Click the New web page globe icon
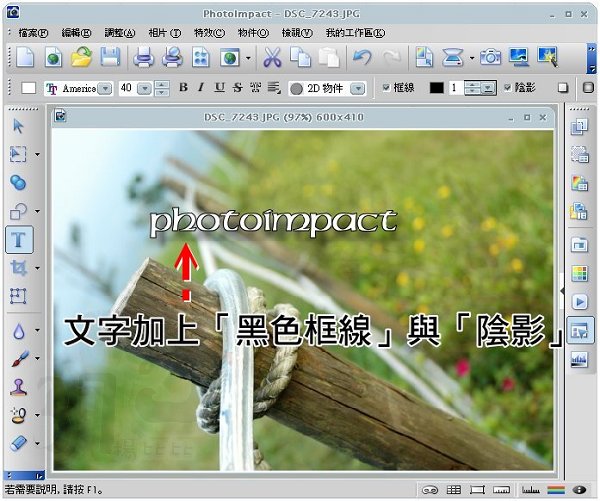 pyautogui.click(x=53, y=58)
